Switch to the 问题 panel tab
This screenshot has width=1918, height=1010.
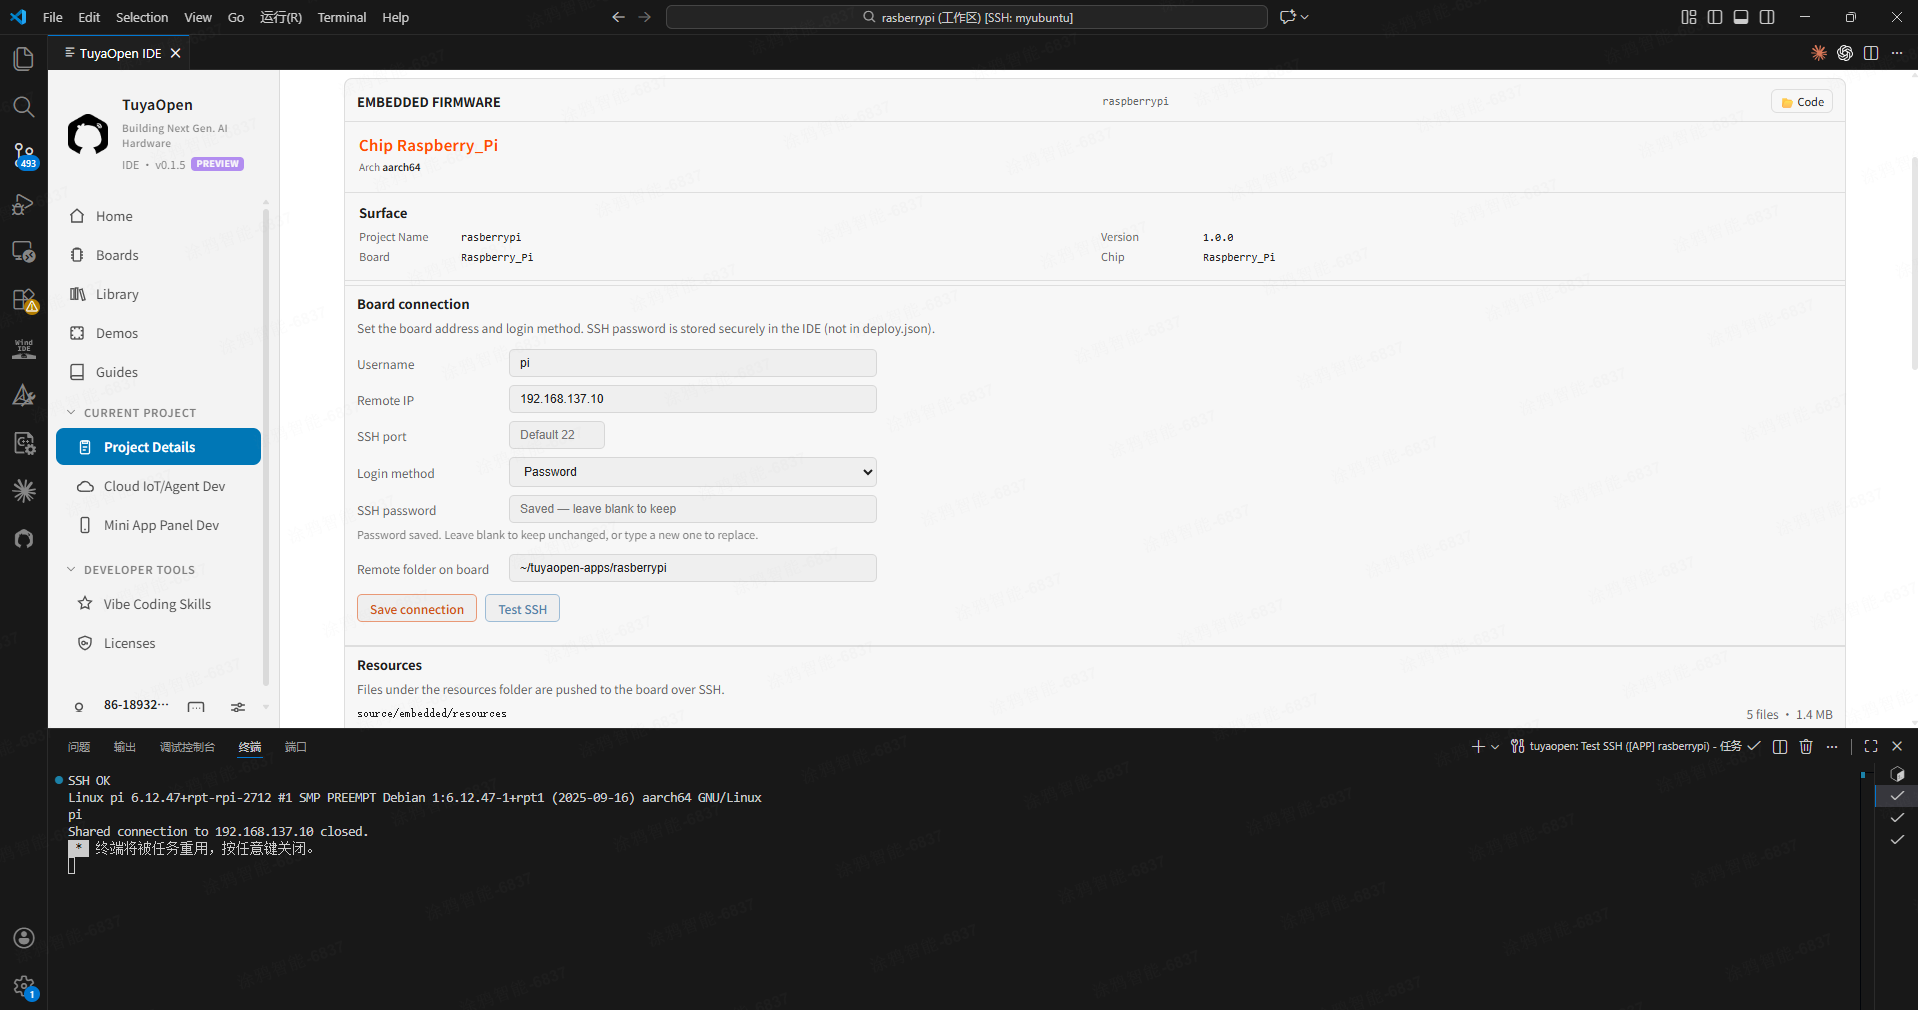[79, 747]
